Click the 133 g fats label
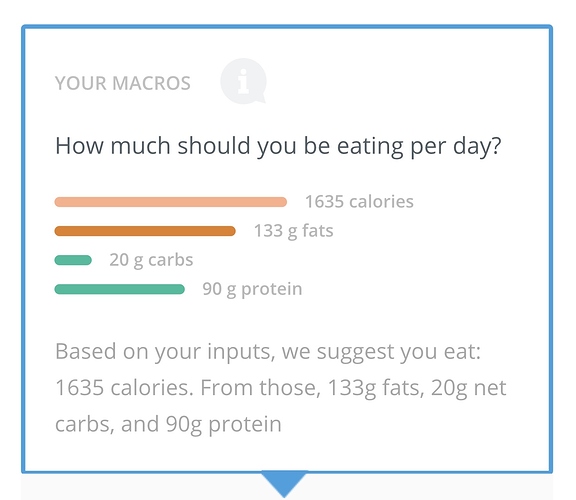 coord(294,231)
